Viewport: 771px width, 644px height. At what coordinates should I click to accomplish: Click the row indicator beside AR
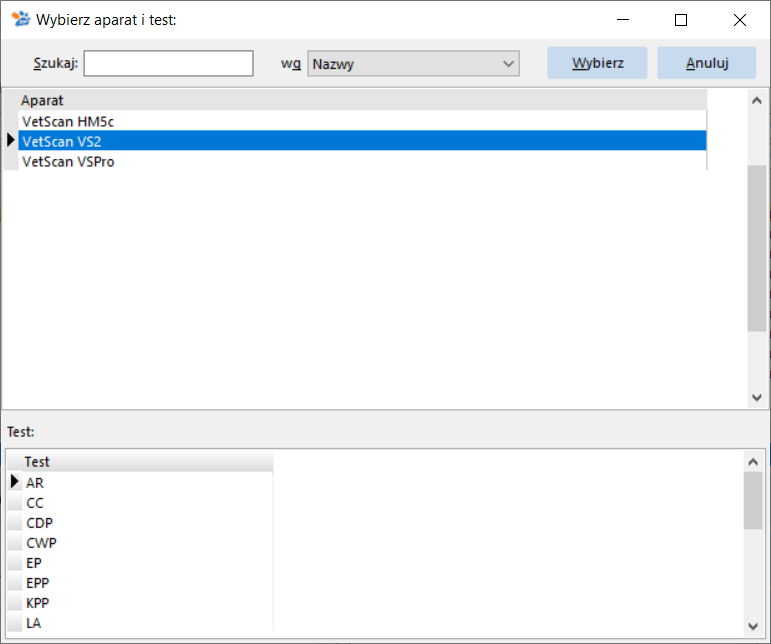point(15,482)
